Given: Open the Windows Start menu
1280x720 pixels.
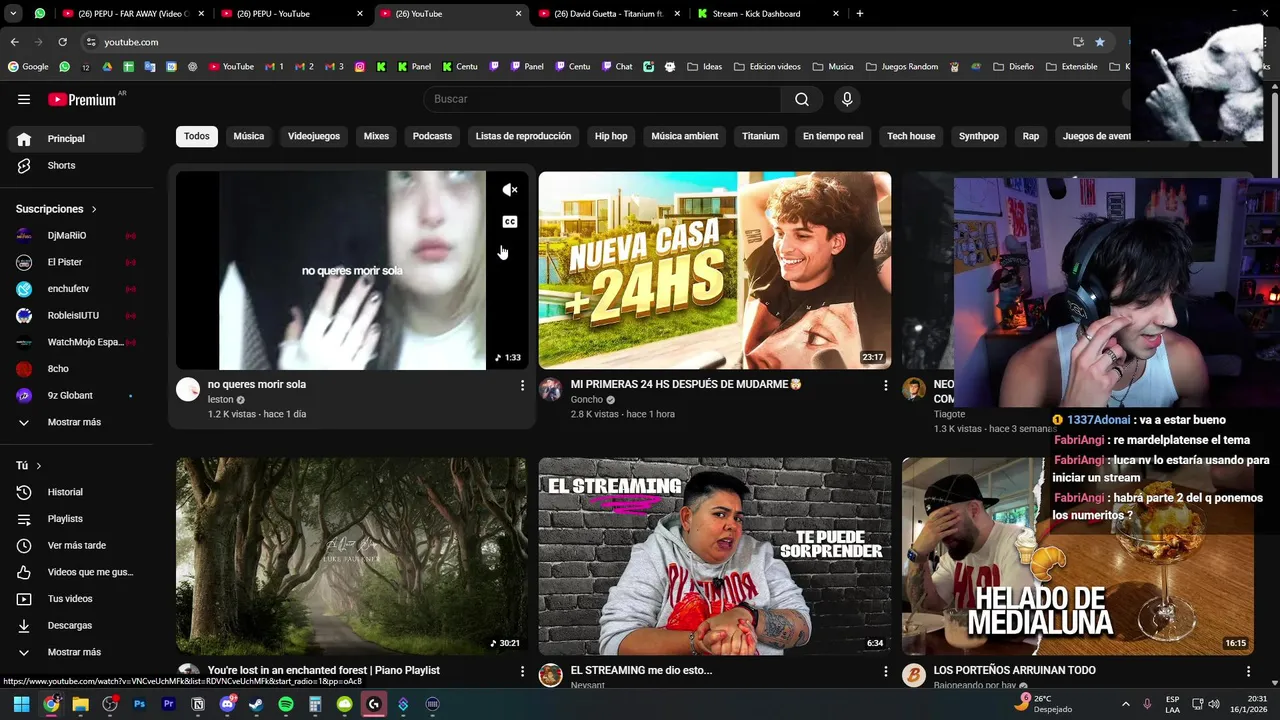Looking at the screenshot, I should point(21,704).
